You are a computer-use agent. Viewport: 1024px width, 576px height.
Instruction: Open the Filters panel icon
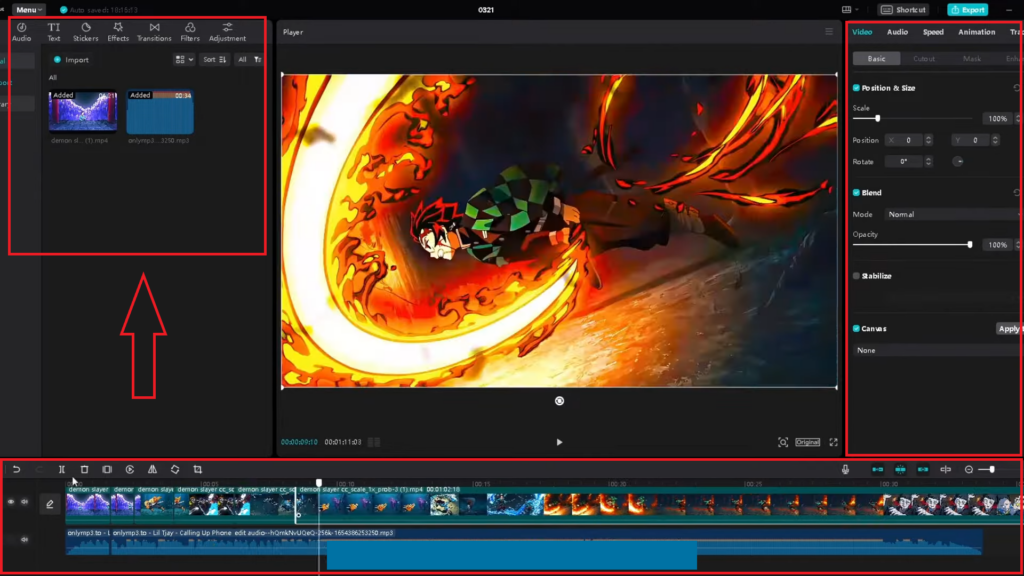[190, 31]
